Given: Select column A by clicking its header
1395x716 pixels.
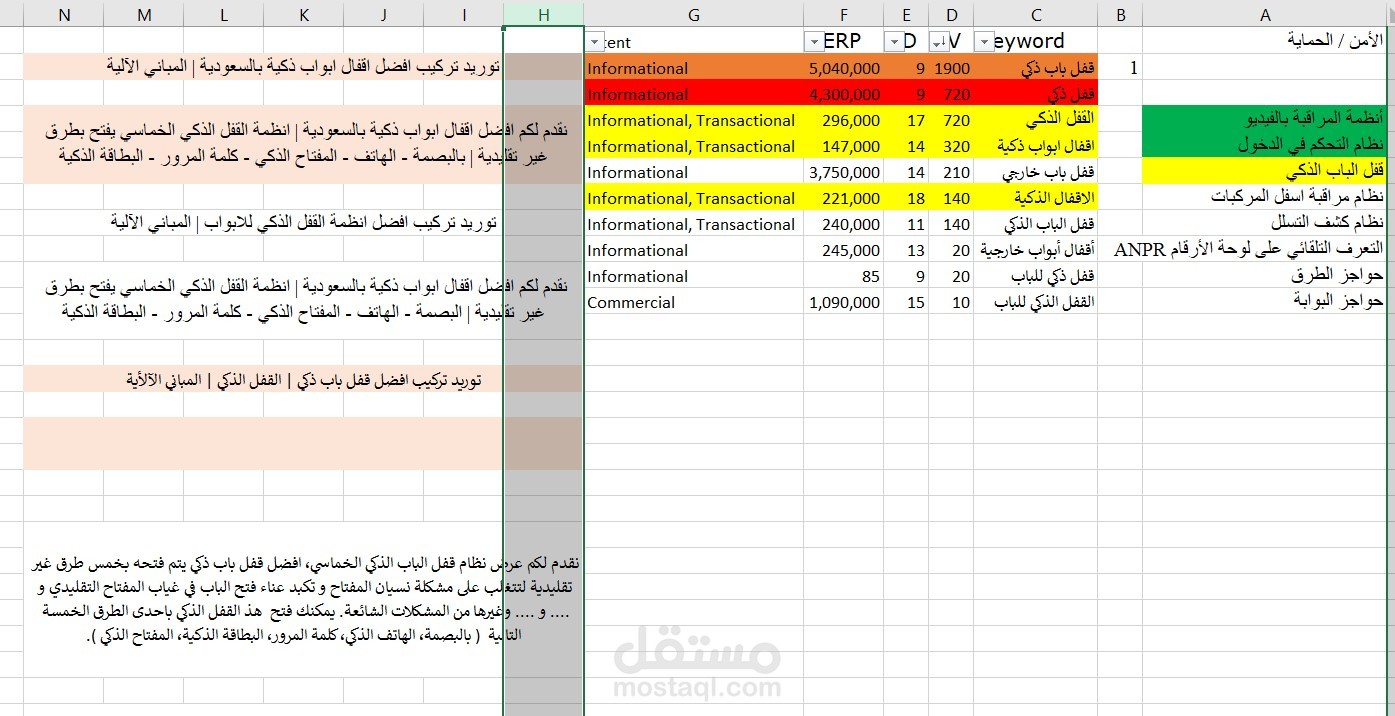Looking at the screenshot, I should point(1265,14).
